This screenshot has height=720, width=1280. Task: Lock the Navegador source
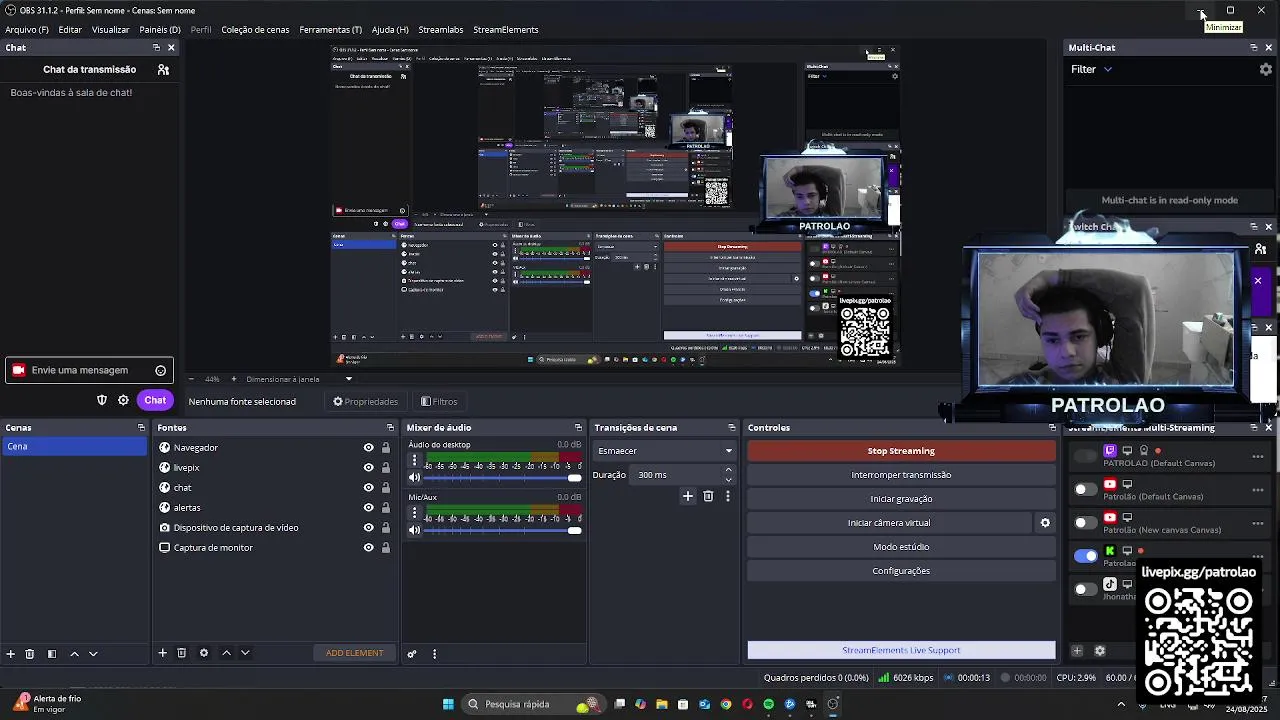point(386,448)
